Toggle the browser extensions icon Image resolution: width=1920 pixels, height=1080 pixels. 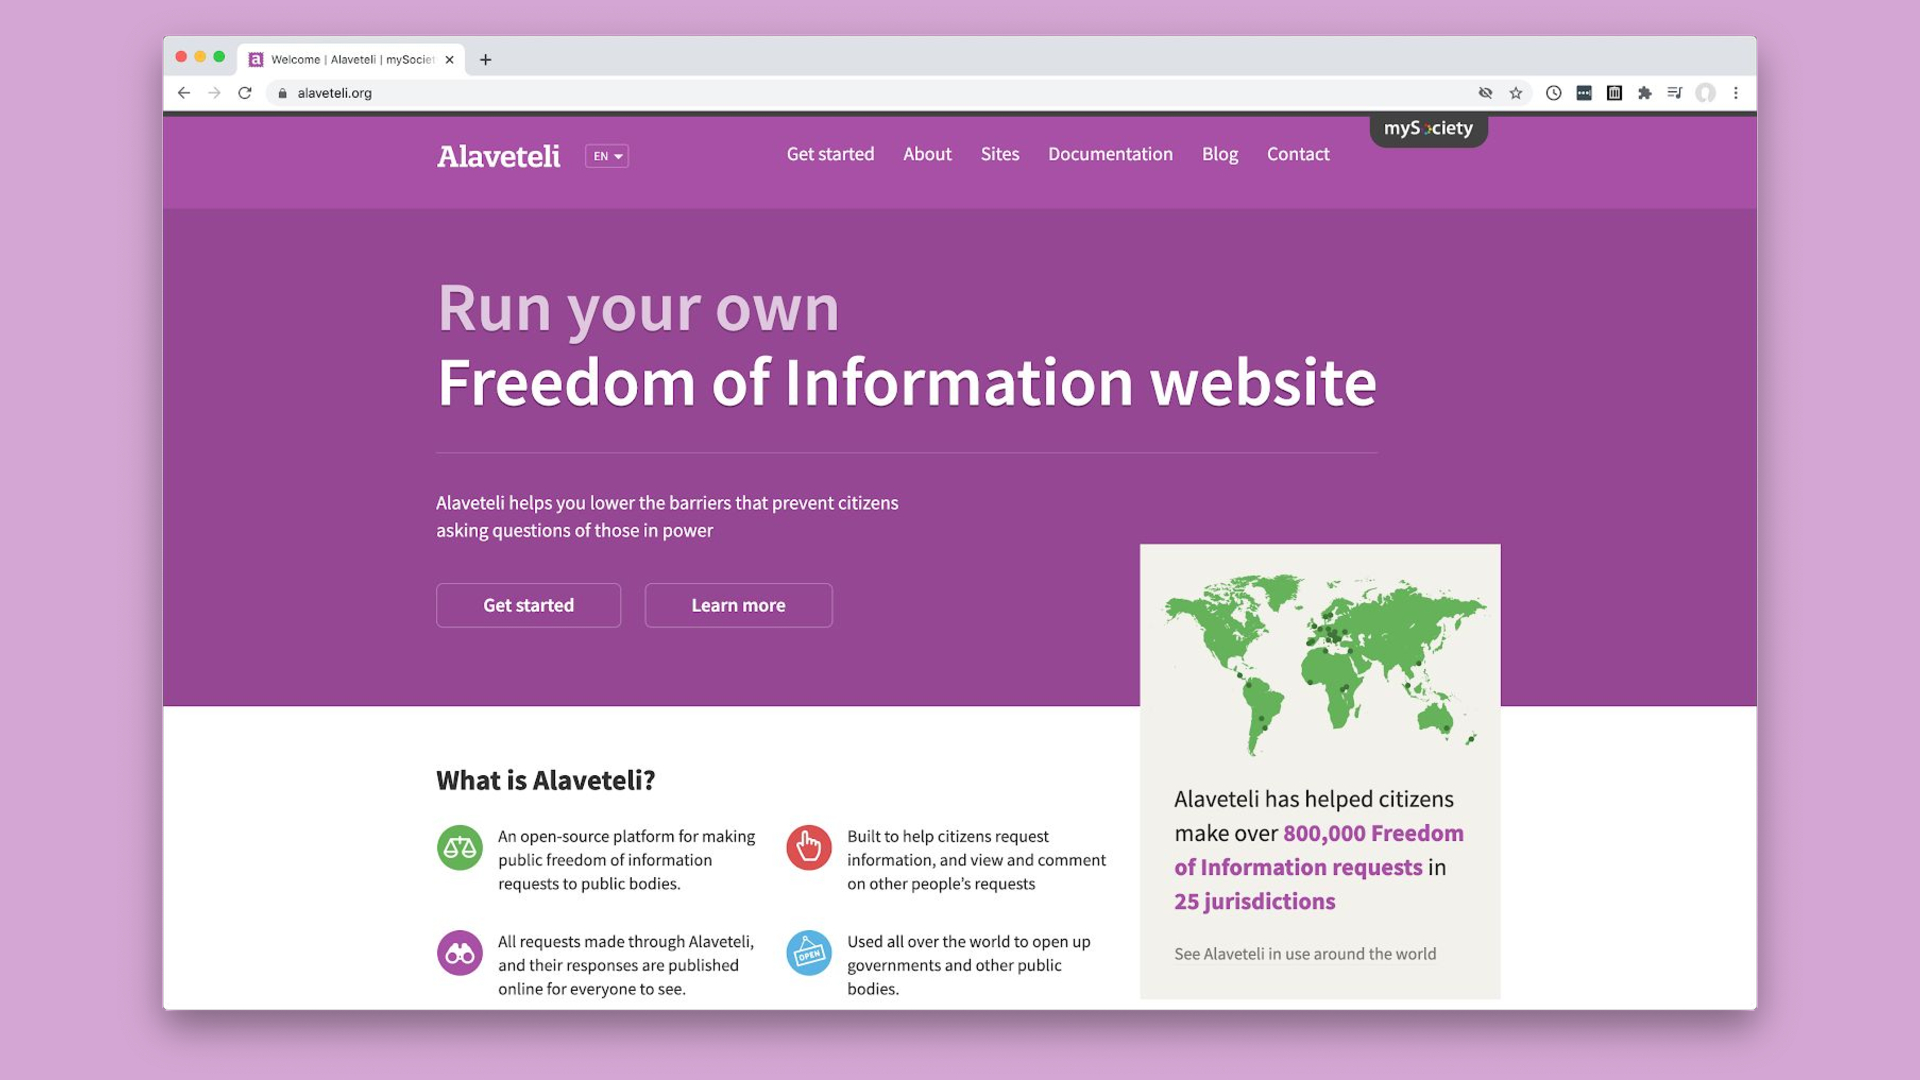(1644, 92)
